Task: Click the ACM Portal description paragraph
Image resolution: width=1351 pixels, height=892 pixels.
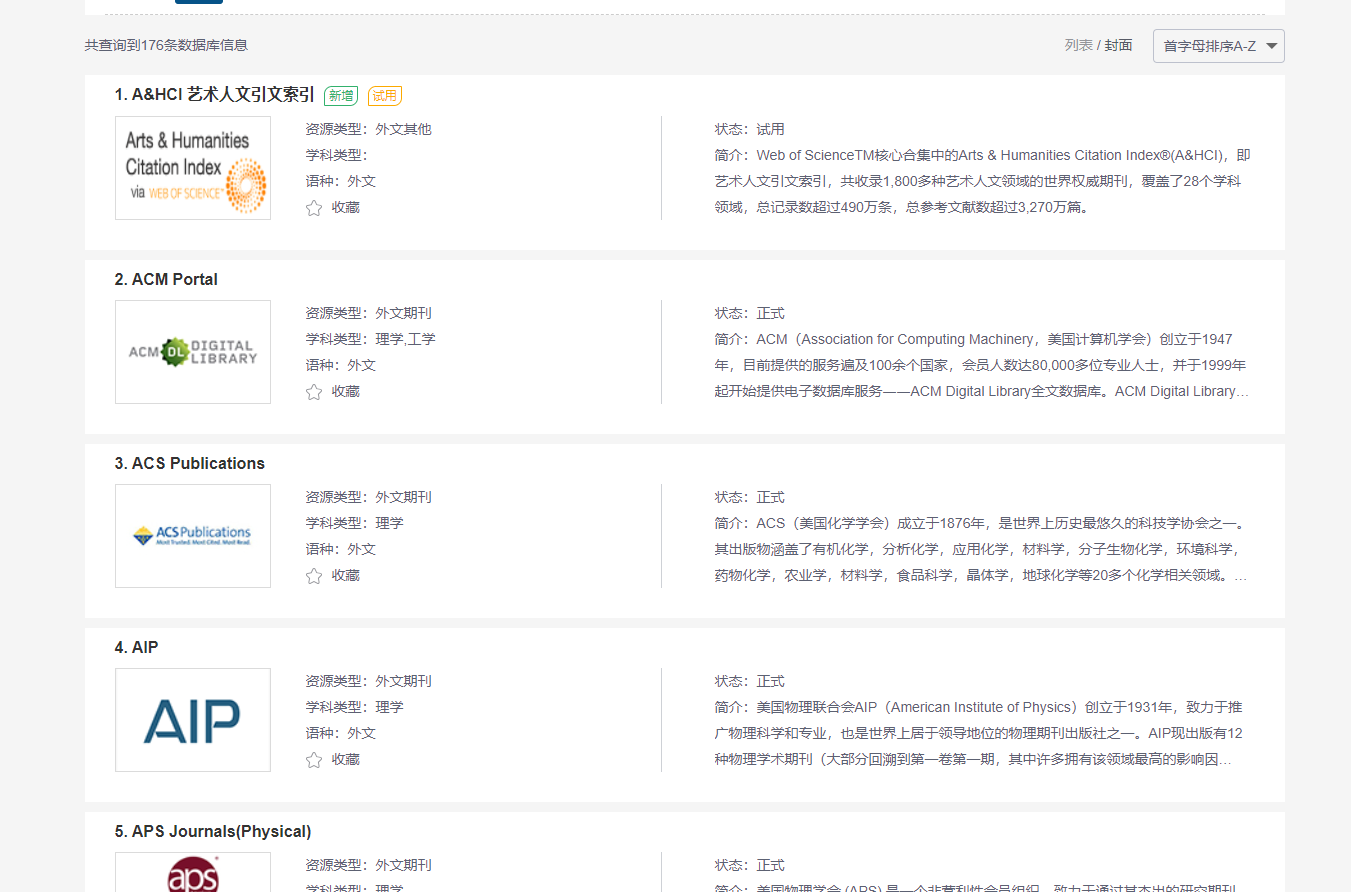Action: click(983, 366)
